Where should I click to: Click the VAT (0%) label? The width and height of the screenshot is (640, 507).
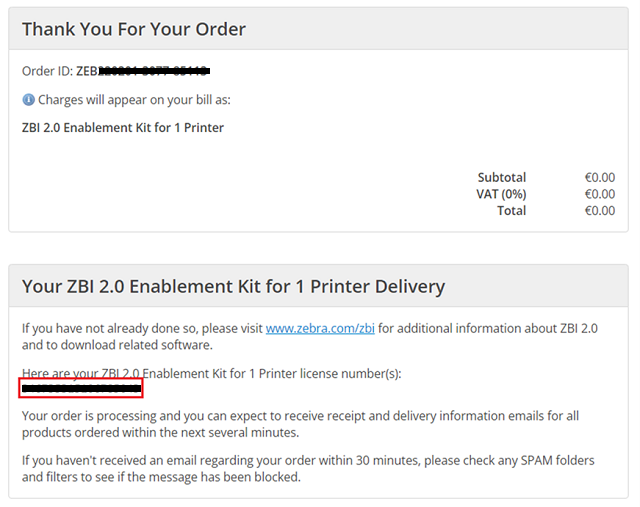pyautogui.click(x=501, y=194)
